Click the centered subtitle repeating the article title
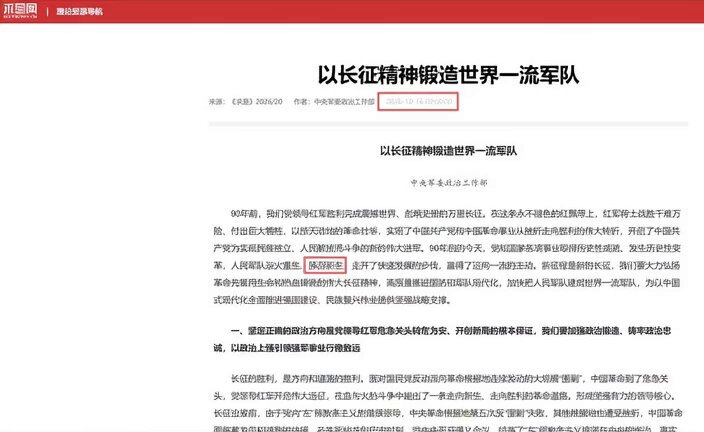704x432 pixels. [x=448, y=151]
